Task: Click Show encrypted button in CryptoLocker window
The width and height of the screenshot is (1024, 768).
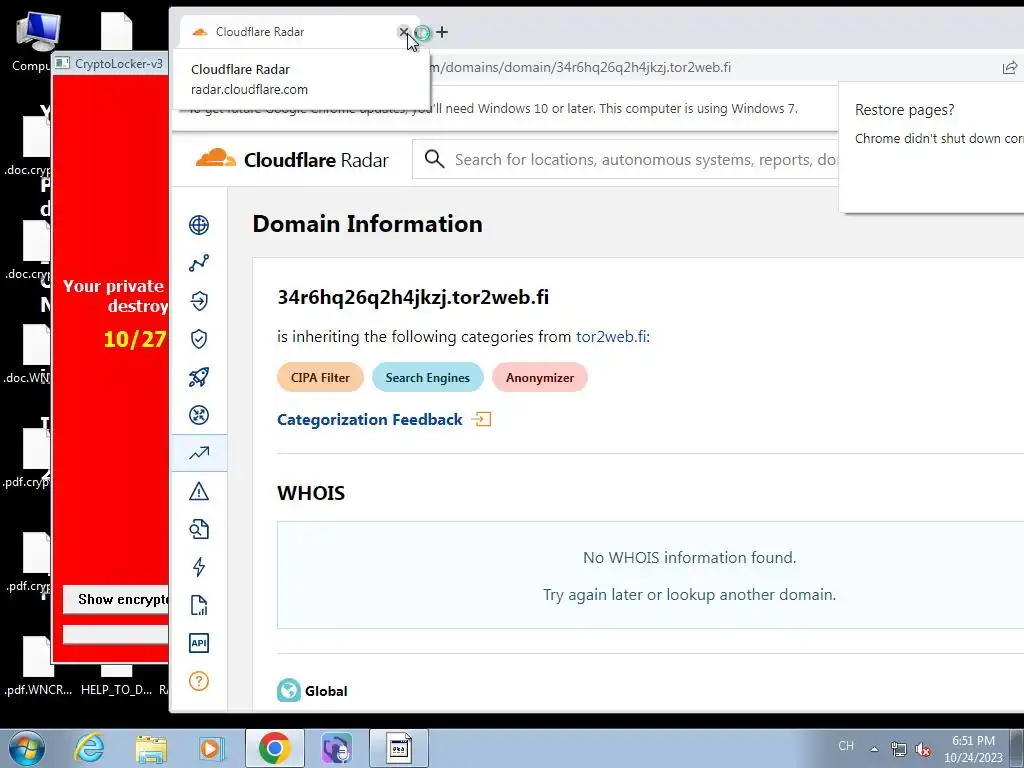Action: pyautogui.click(x=116, y=600)
